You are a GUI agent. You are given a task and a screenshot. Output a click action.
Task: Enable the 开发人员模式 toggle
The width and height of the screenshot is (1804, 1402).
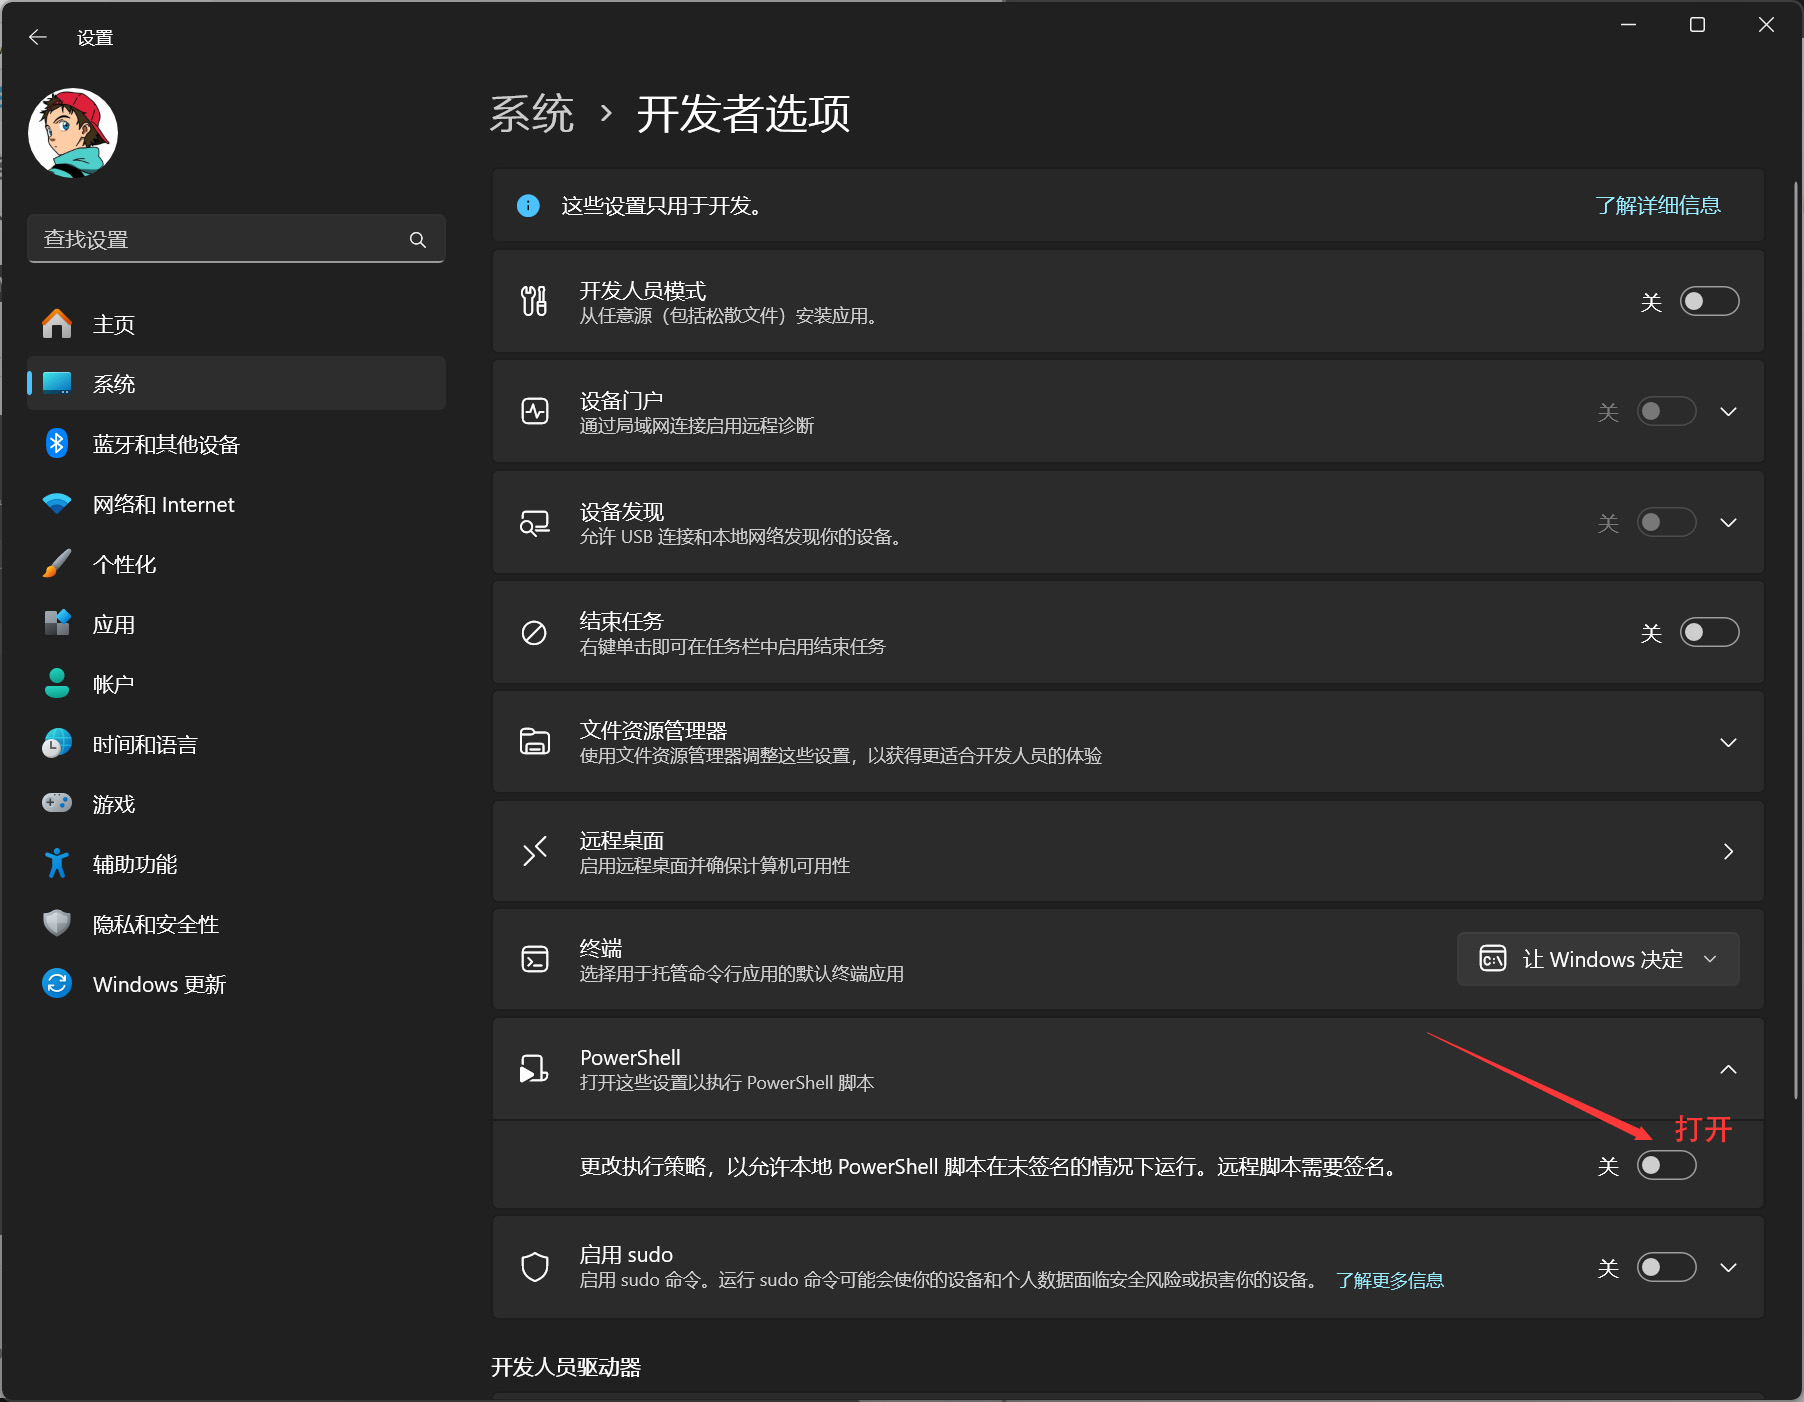pos(1709,302)
